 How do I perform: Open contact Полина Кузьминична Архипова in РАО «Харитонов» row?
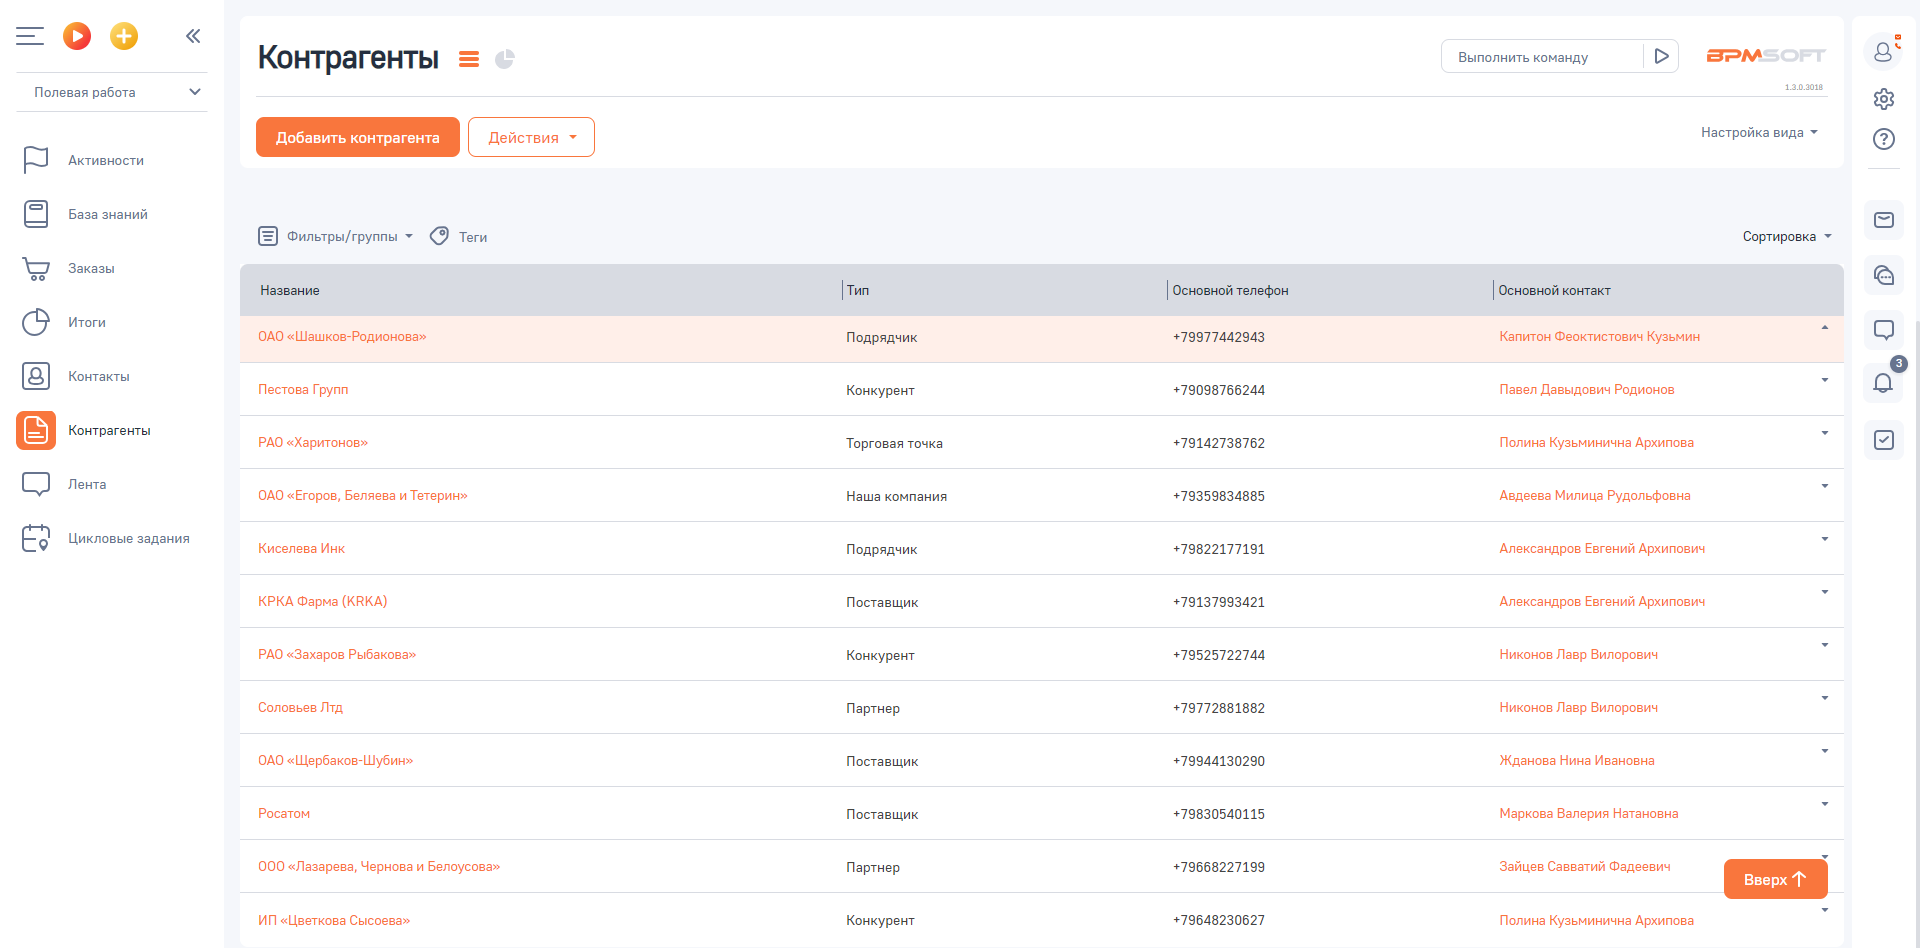point(1596,442)
